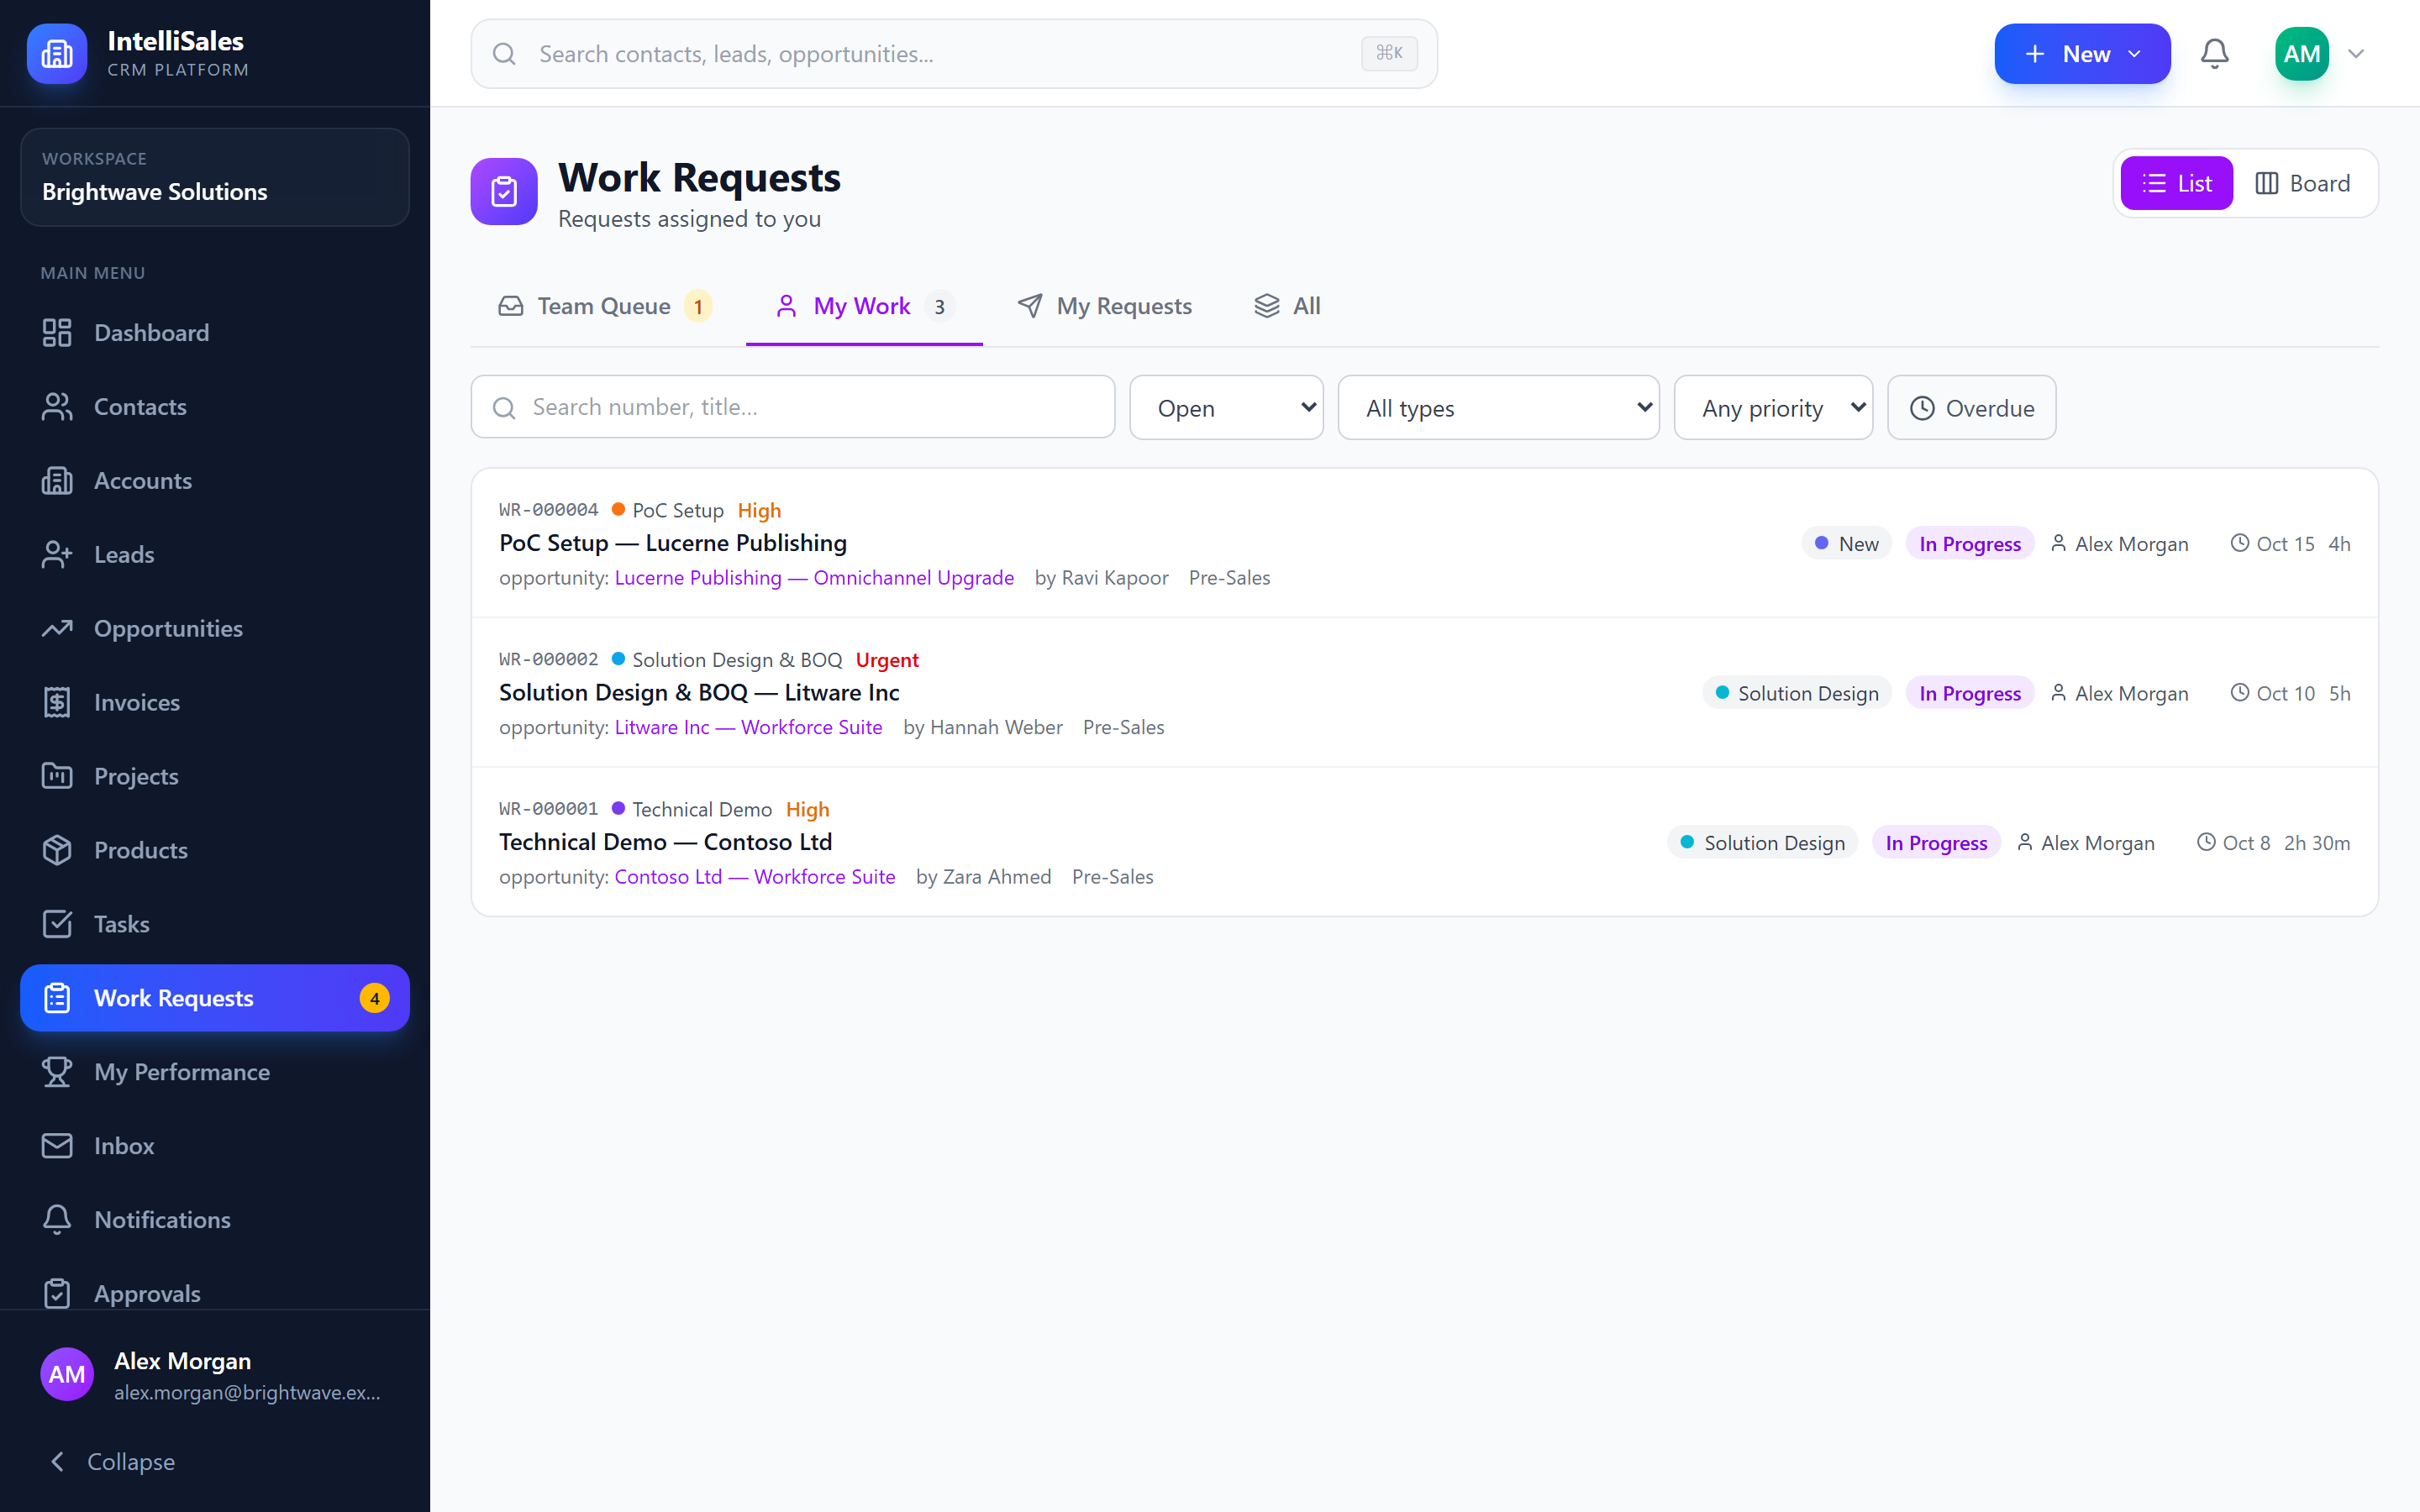Open Litware Inc — Workforce Suite opportunity
The width and height of the screenshot is (2420, 1512).
pos(748,727)
